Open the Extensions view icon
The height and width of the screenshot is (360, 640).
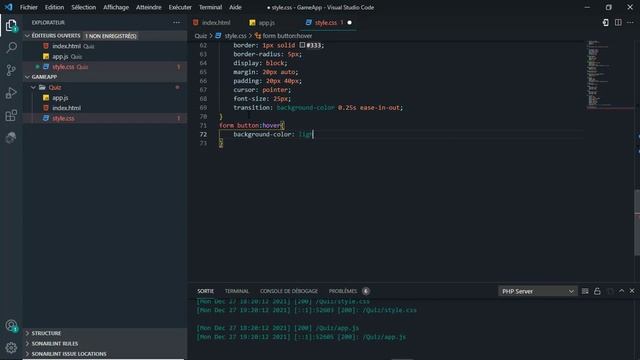coord(11,115)
